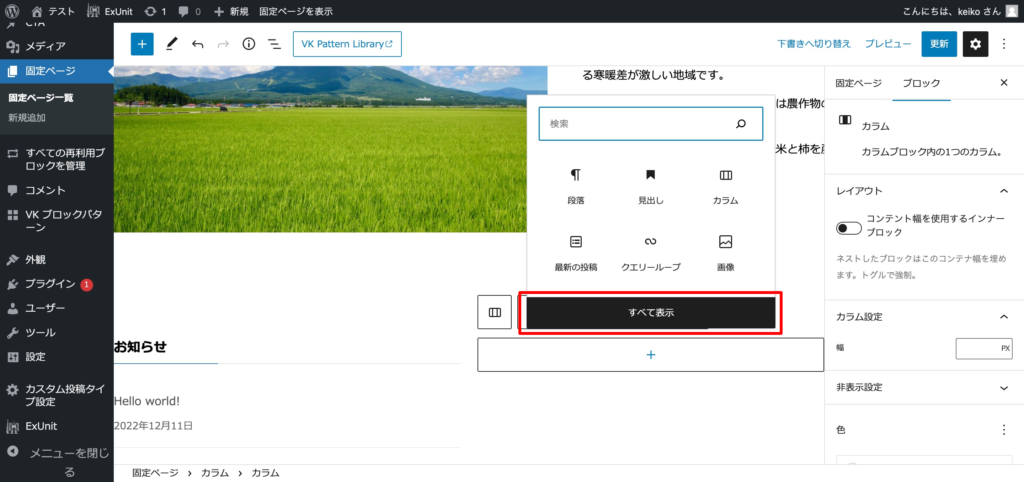The height and width of the screenshot is (482, 1024).
Task: Change the PX width unit
Action: point(1006,349)
